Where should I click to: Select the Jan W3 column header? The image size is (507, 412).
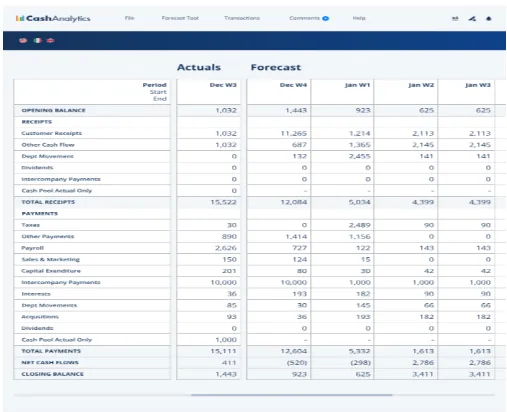pyautogui.click(x=478, y=85)
